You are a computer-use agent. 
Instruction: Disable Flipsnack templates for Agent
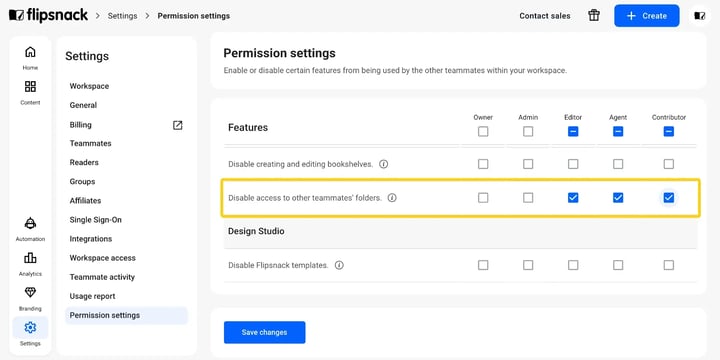click(x=618, y=265)
